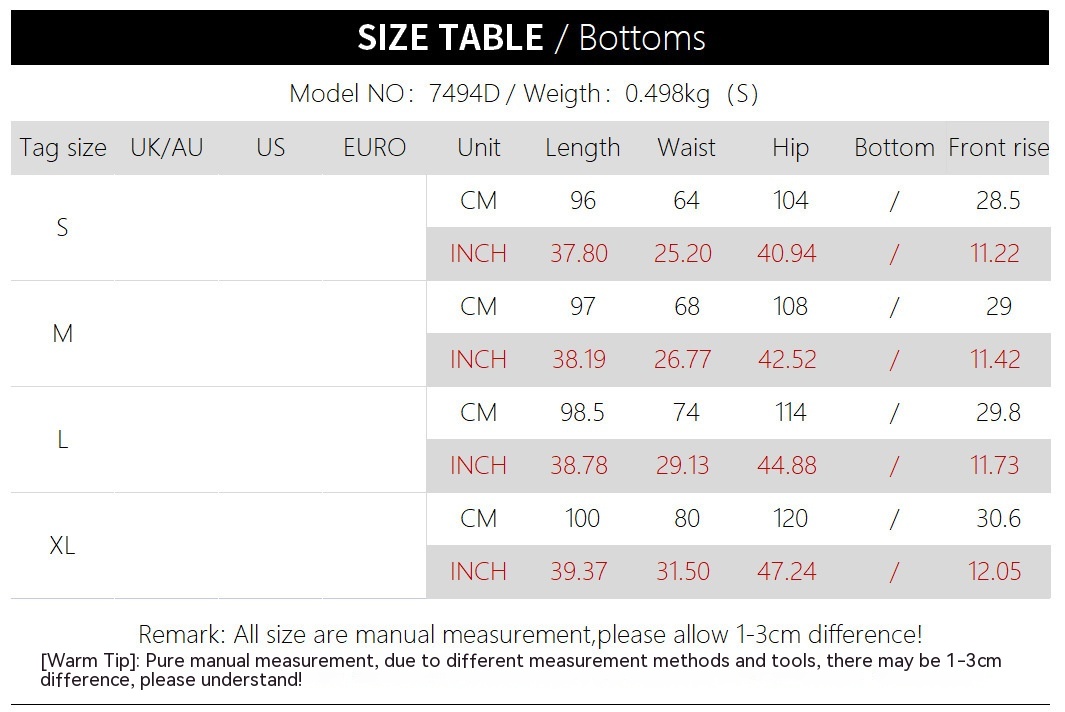The image size is (1065, 712).
Task: Click the Remark manual measurement text
Action: point(530,634)
